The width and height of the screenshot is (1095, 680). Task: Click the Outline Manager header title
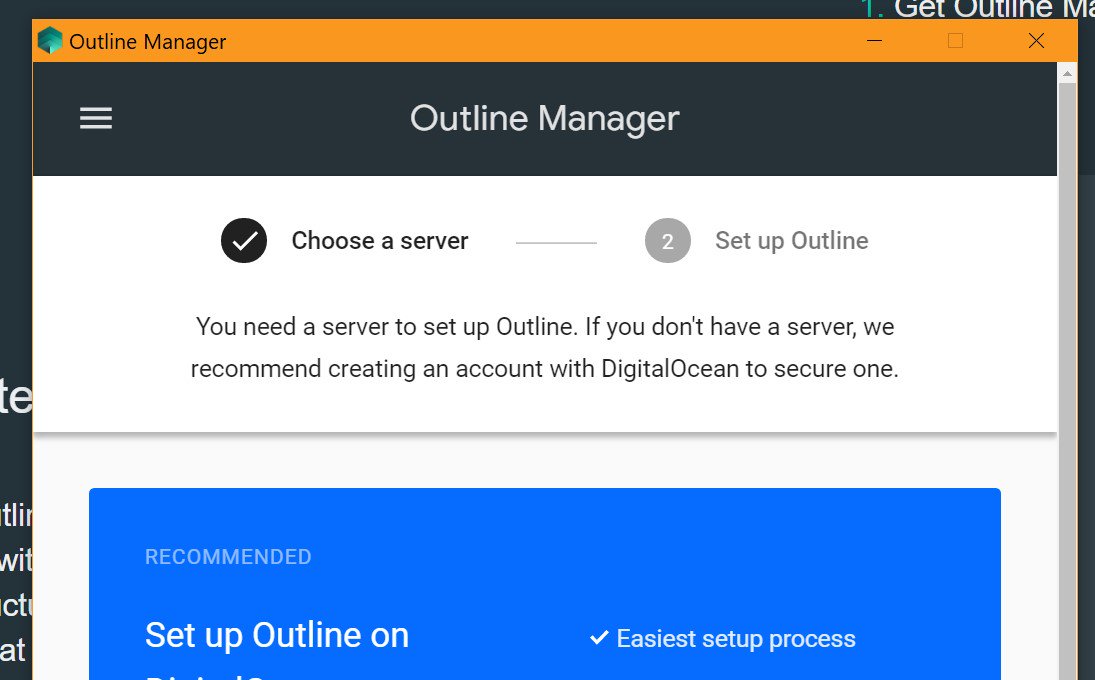[x=545, y=119]
